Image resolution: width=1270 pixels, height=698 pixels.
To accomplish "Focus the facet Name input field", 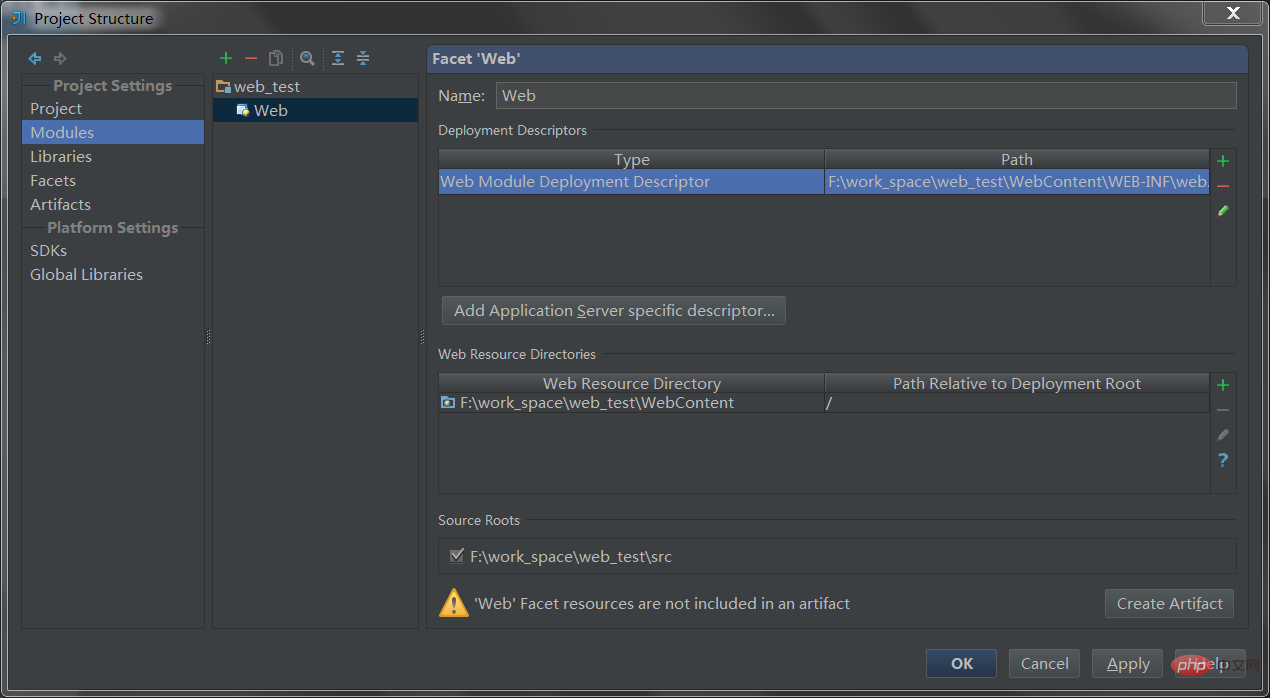I will (866, 96).
